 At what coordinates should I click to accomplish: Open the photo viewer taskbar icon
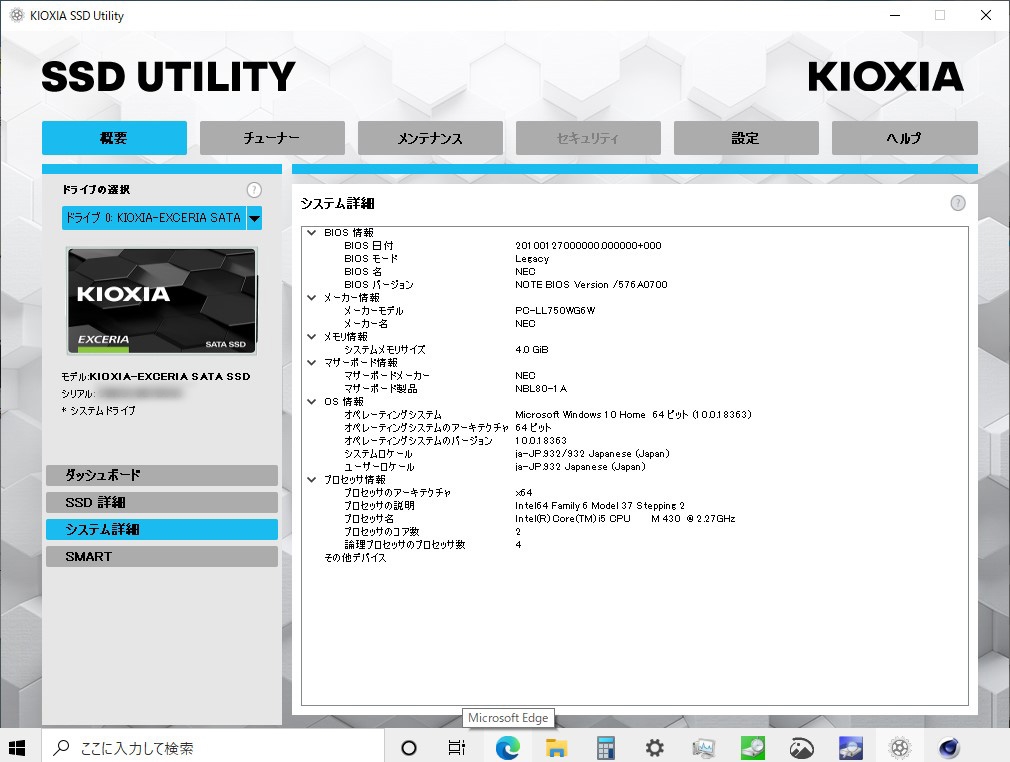802,748
